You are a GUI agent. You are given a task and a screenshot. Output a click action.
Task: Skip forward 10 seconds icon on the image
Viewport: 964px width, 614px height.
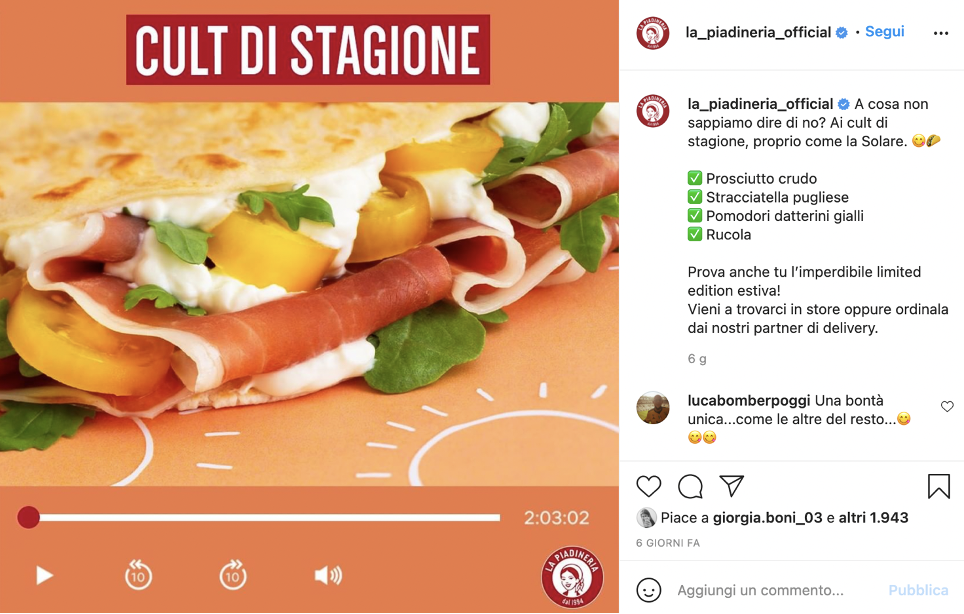(x=233, y=575)
